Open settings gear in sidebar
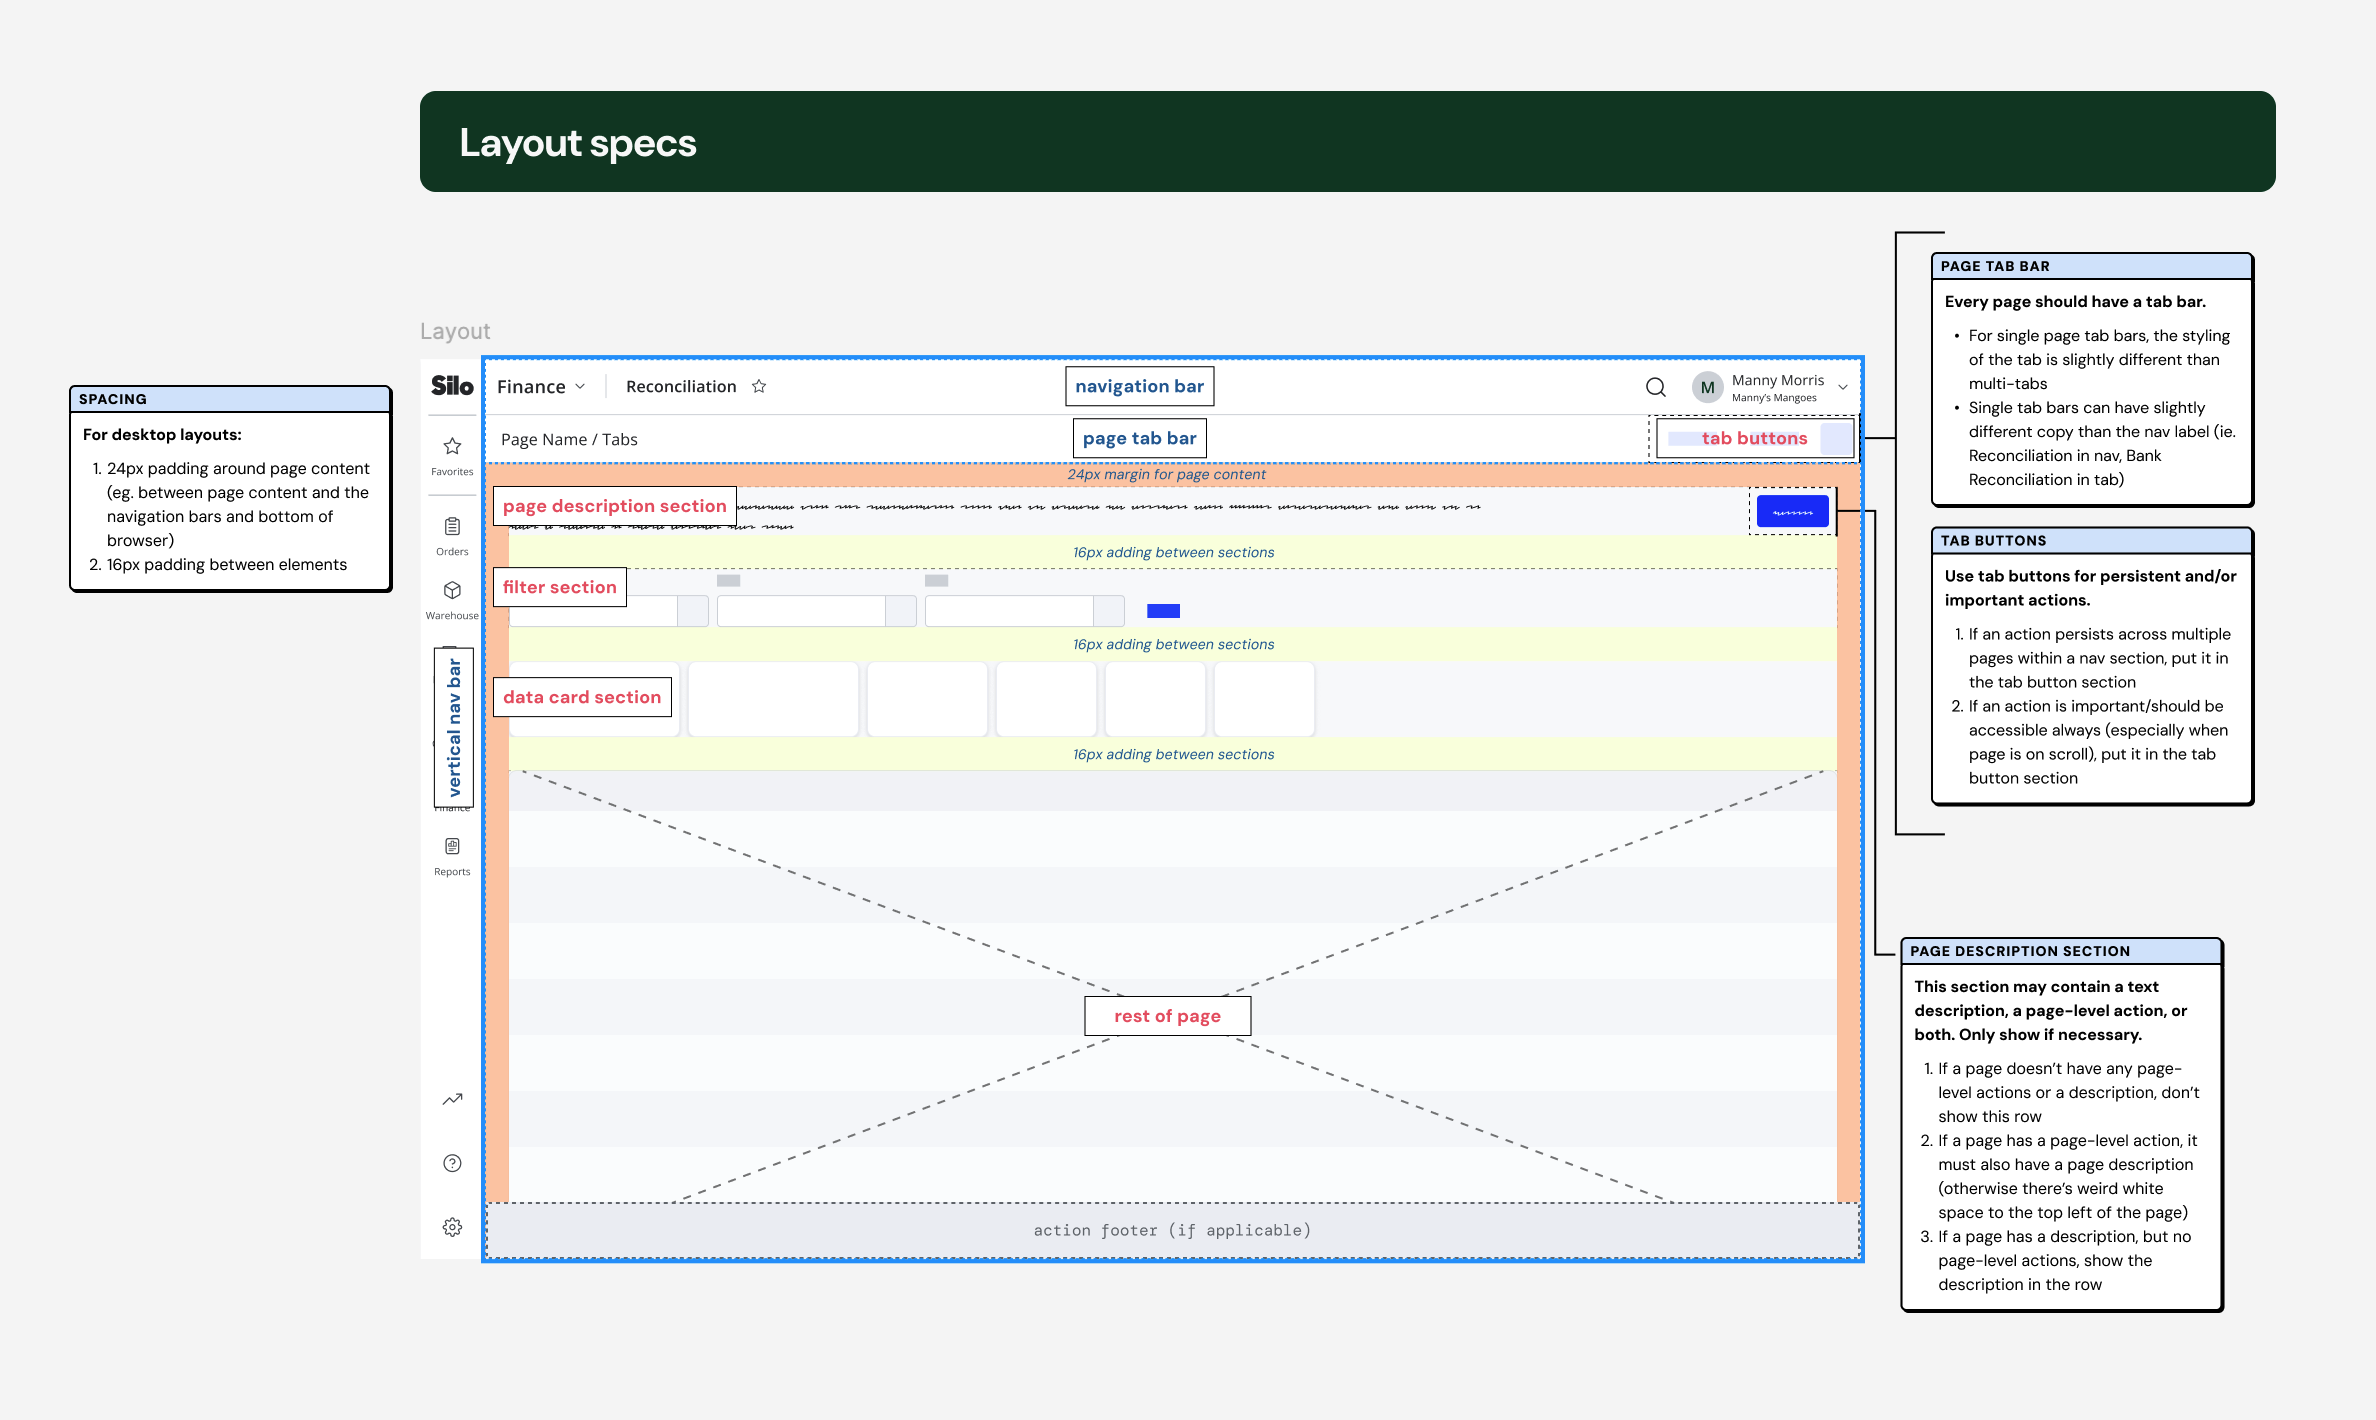 click(x=452, y=1227)
